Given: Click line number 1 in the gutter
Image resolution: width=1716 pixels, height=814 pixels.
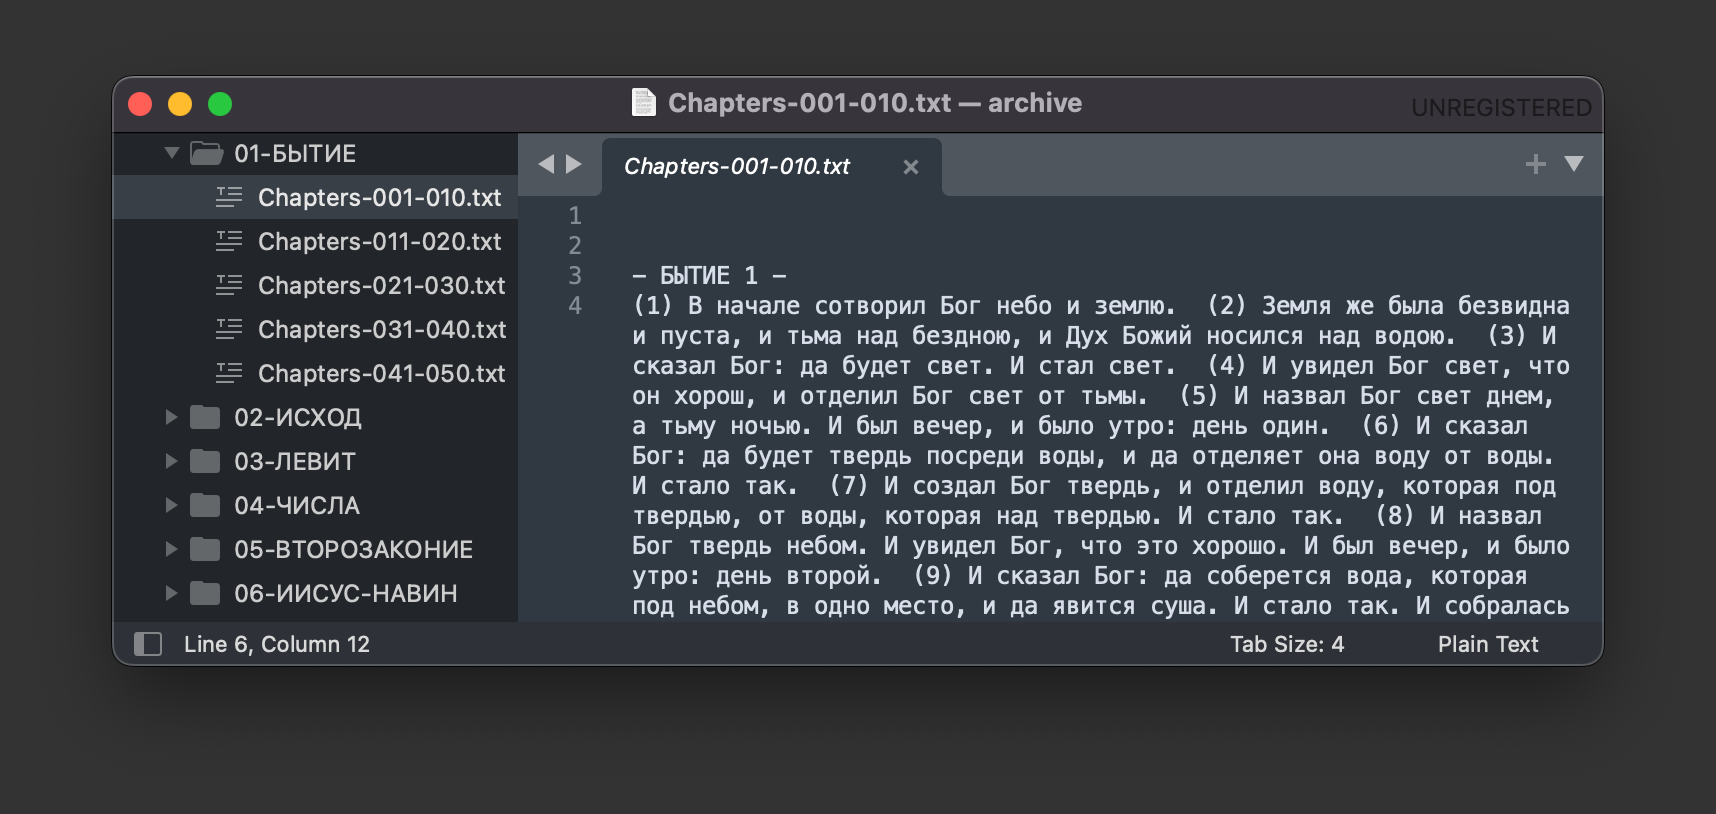Looking at the screenshot, I should coord(575,215).
